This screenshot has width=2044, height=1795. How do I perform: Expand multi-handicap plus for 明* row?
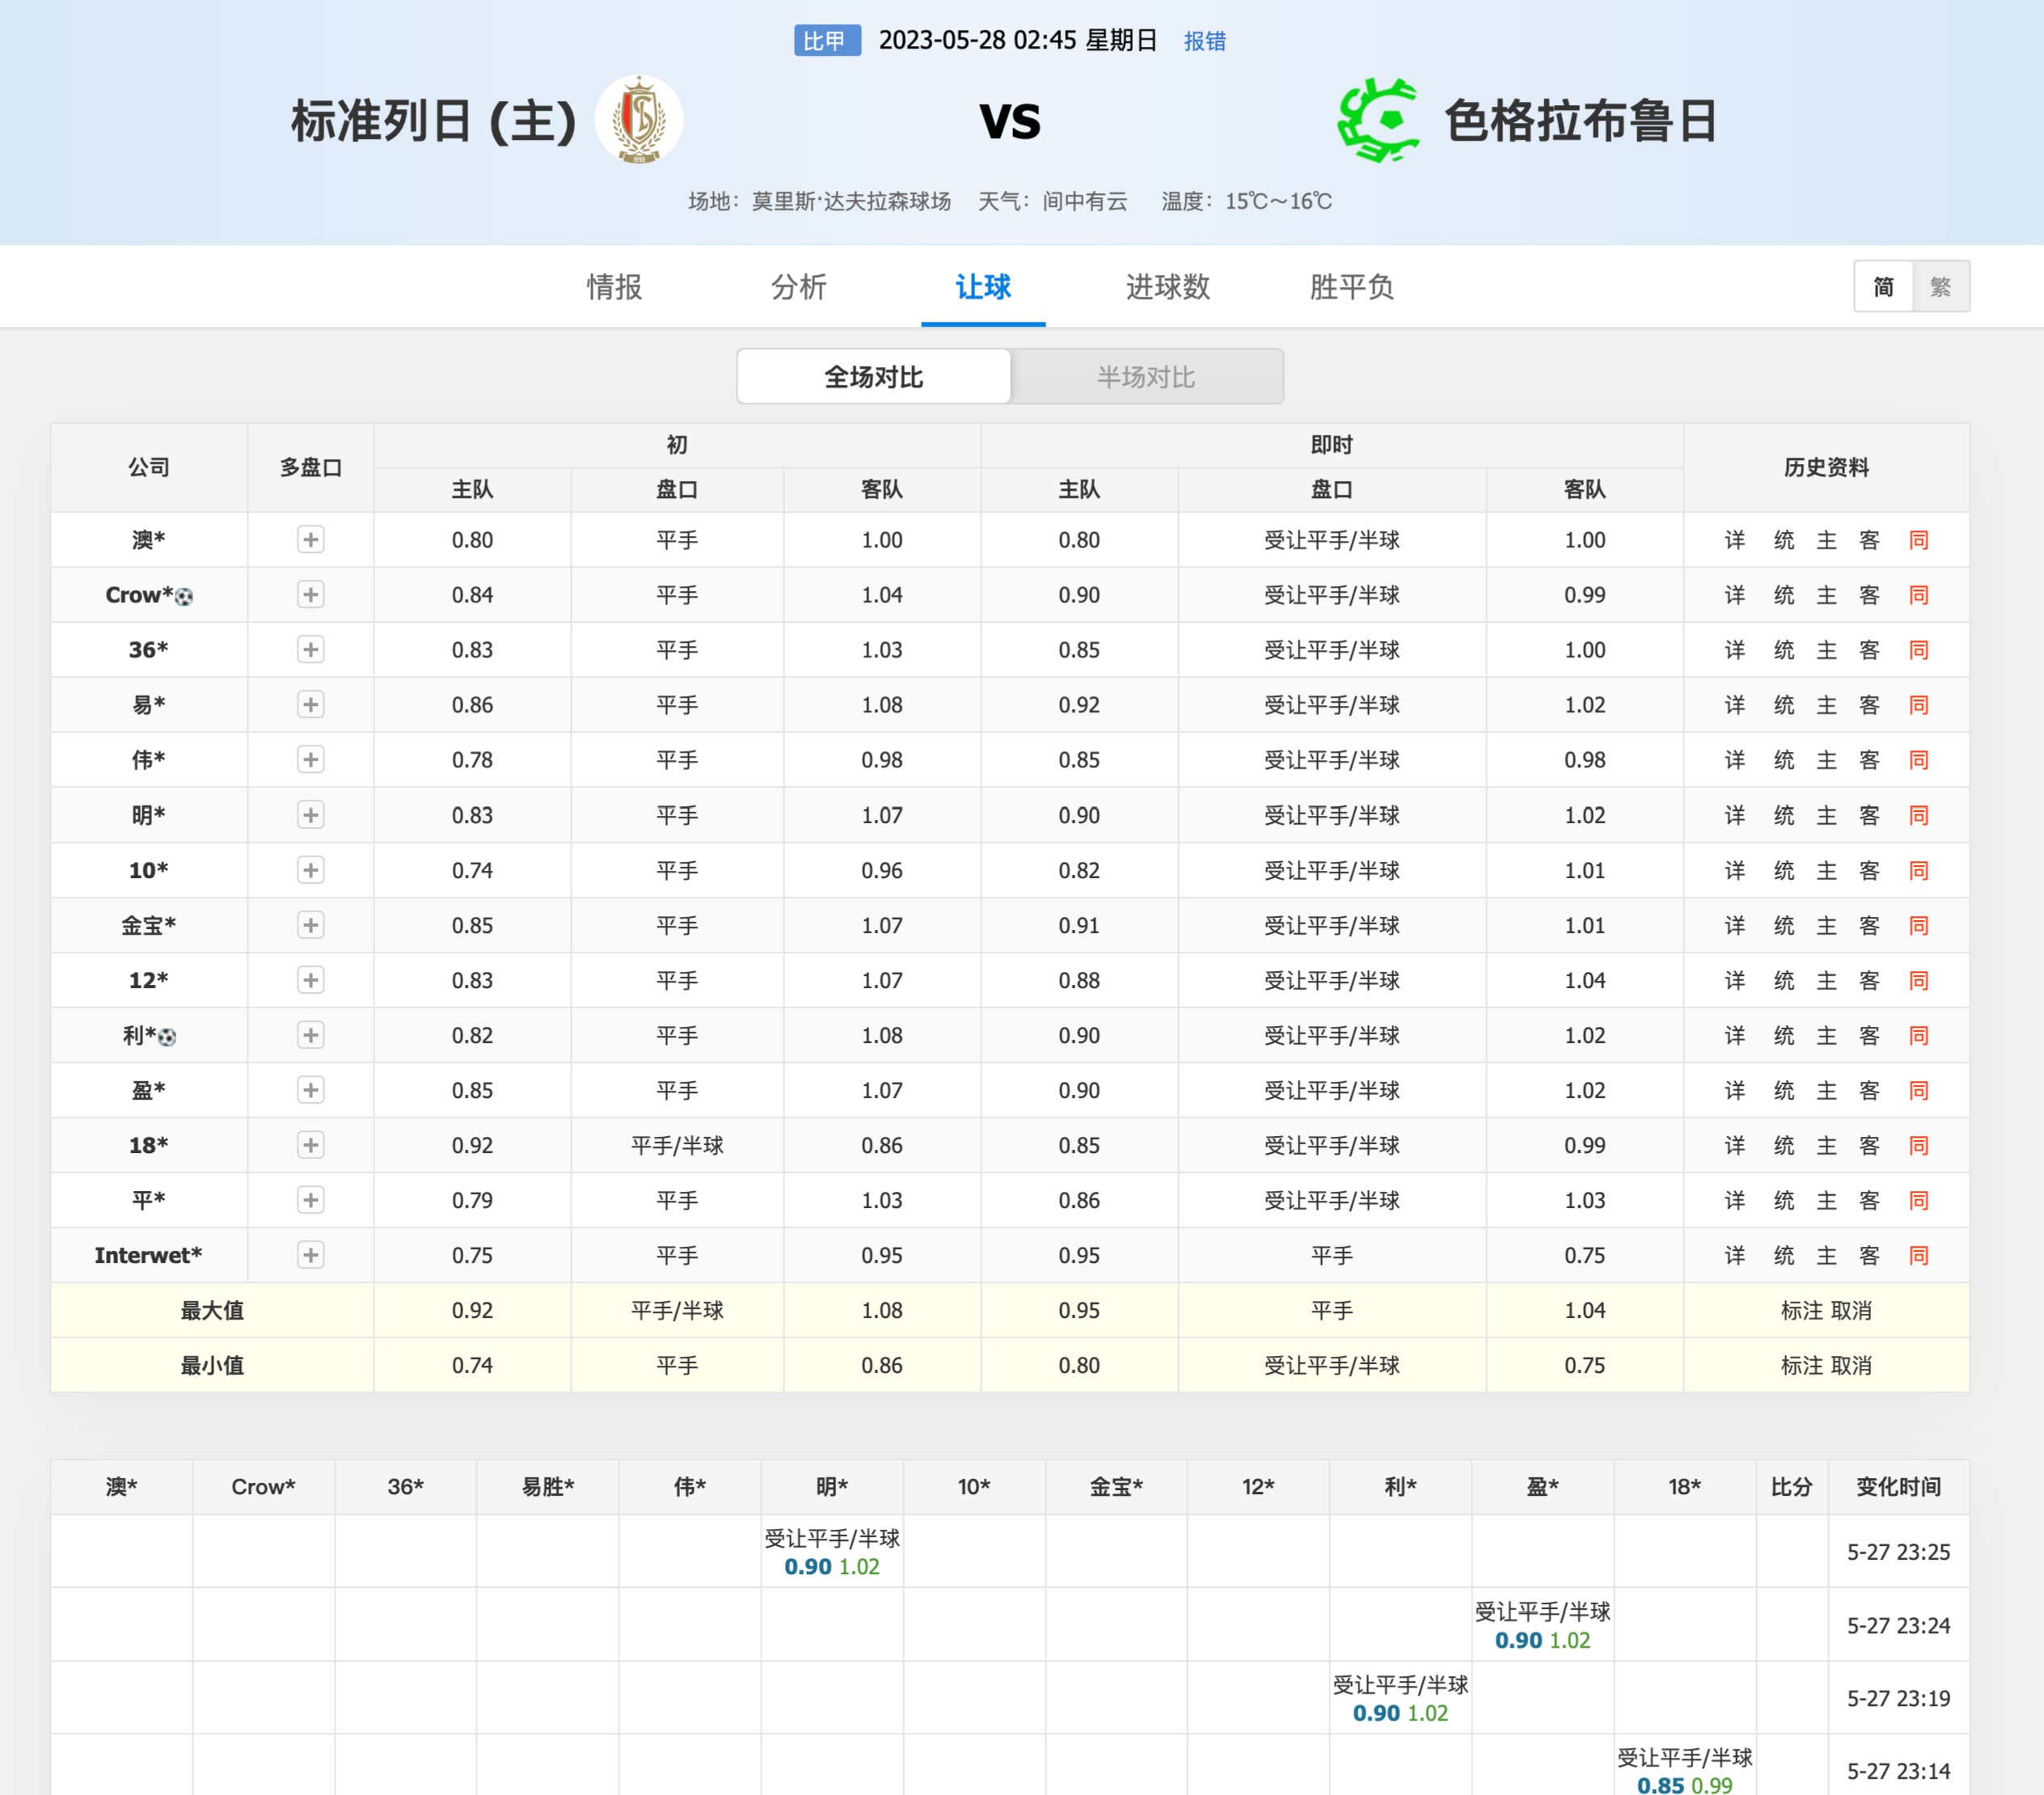311,815
